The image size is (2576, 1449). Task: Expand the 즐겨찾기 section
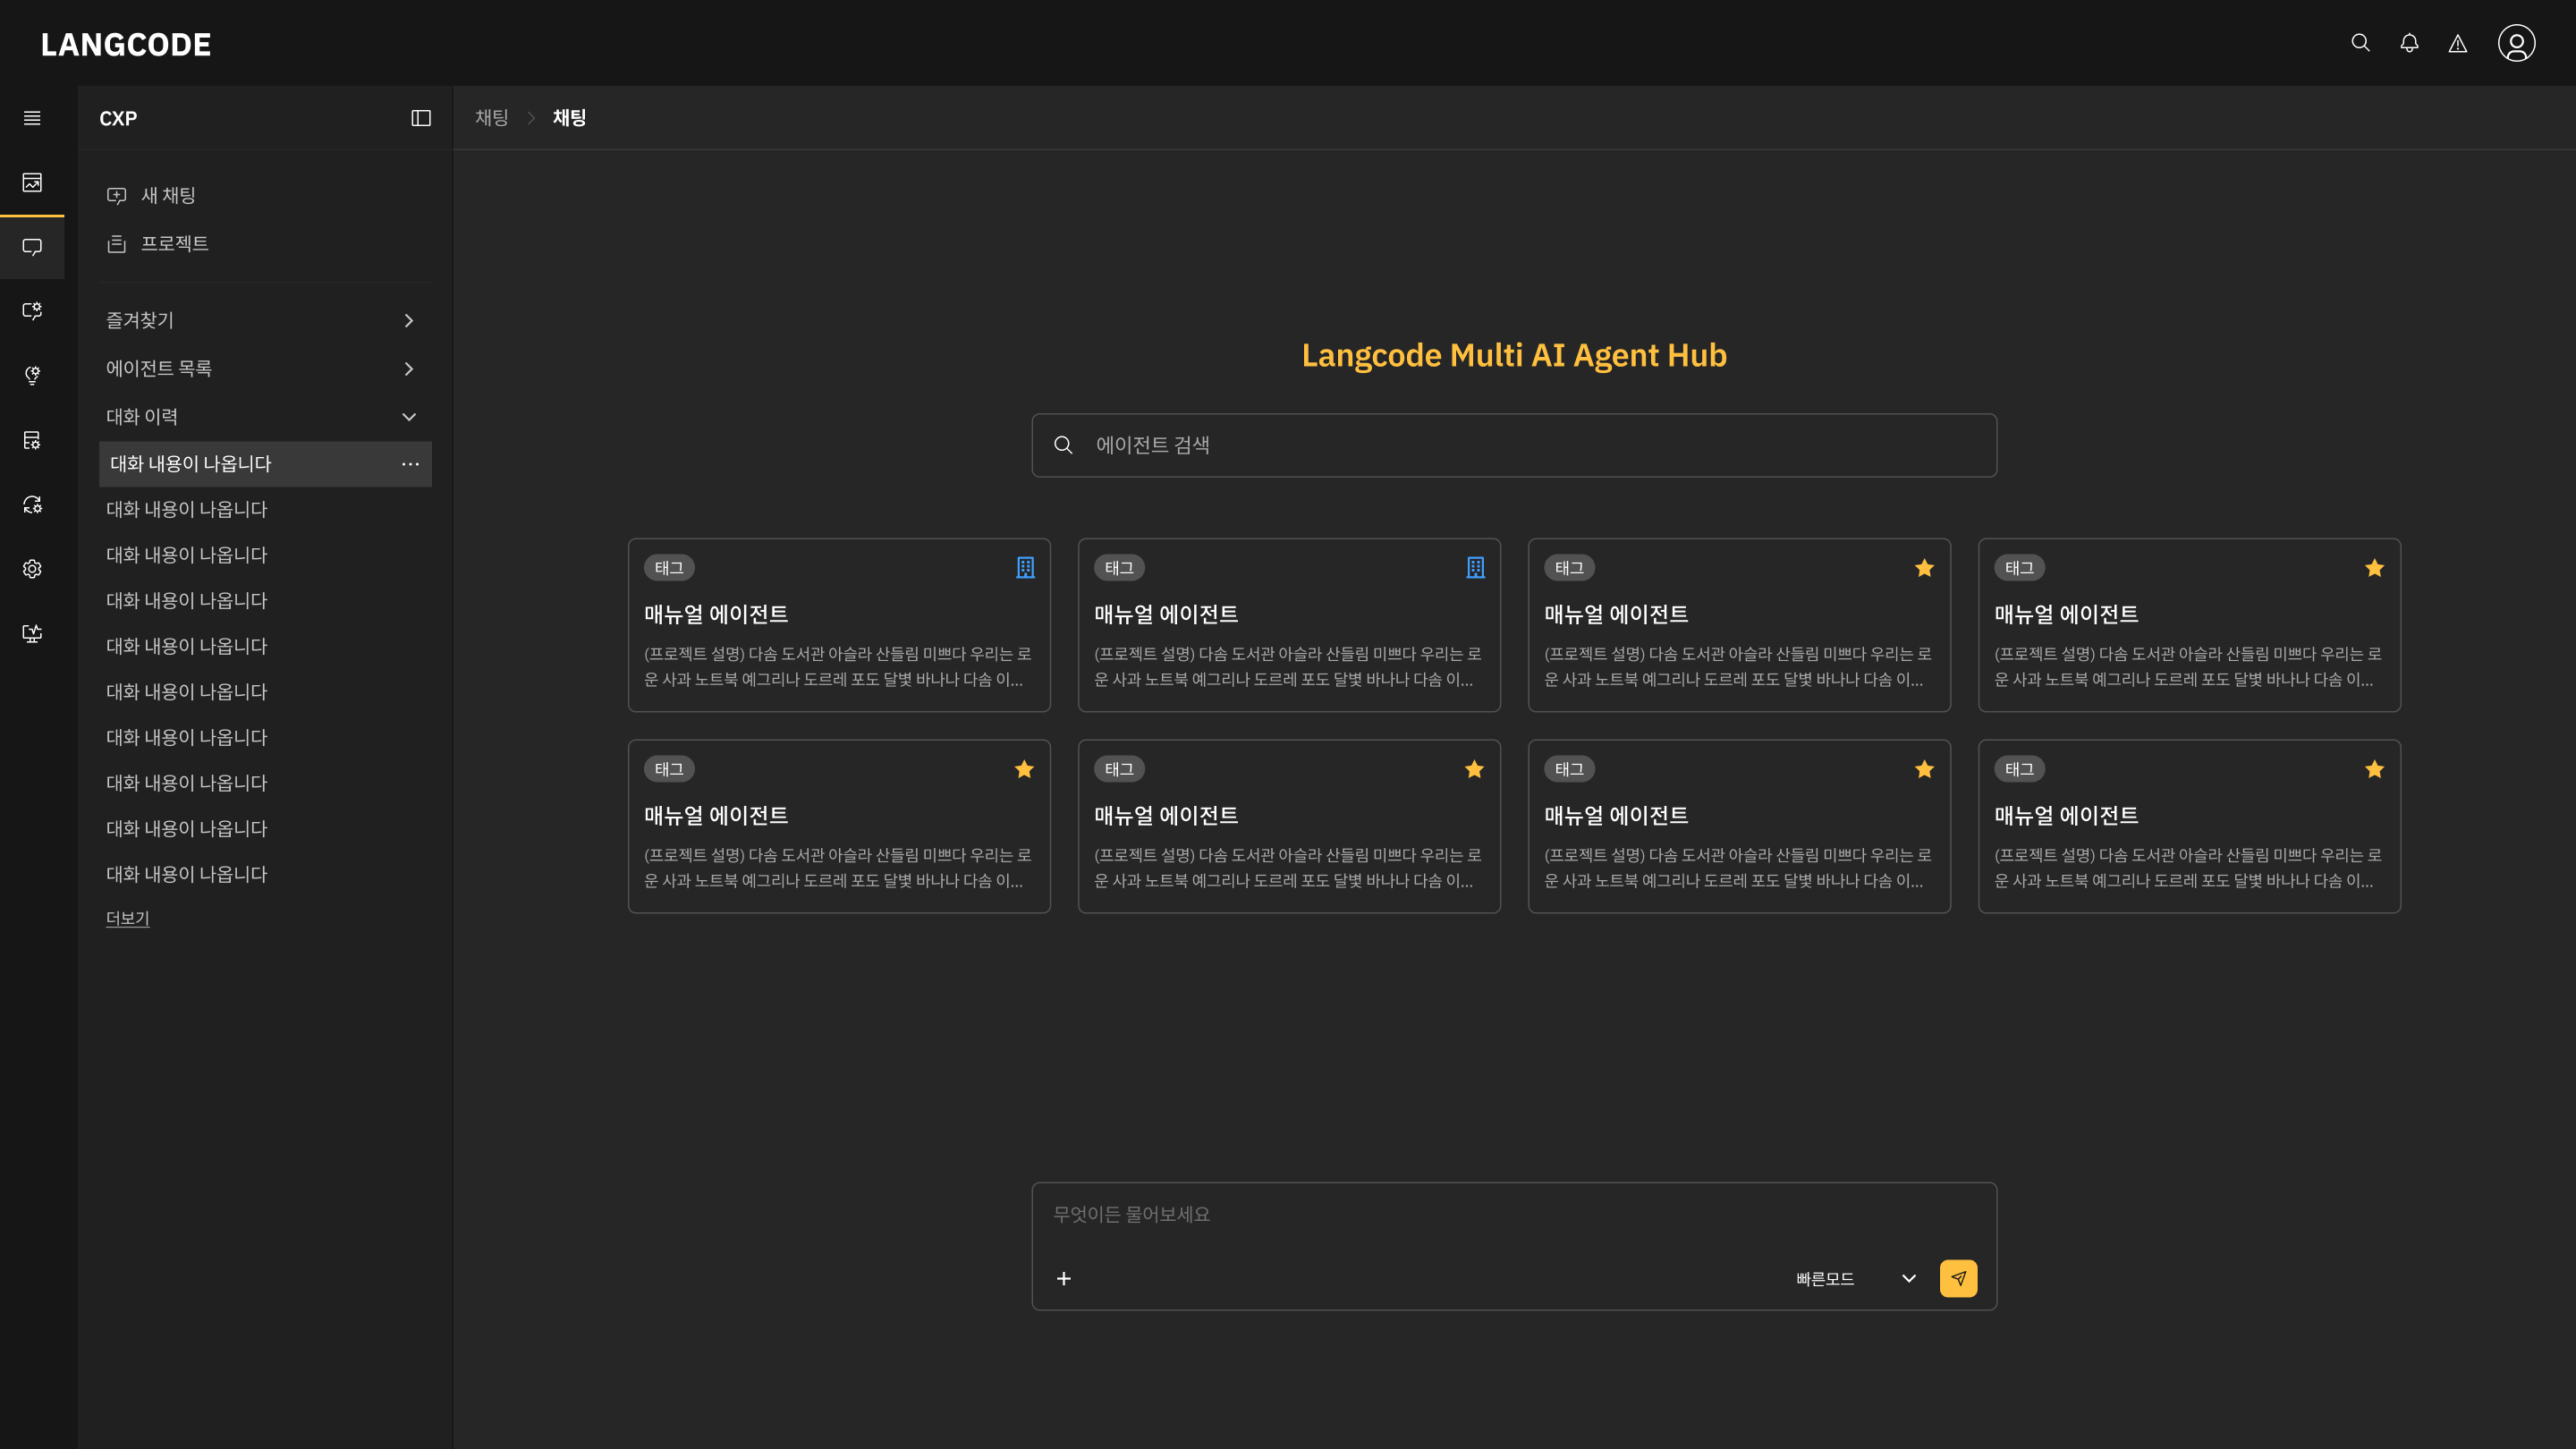click(262, 320)
